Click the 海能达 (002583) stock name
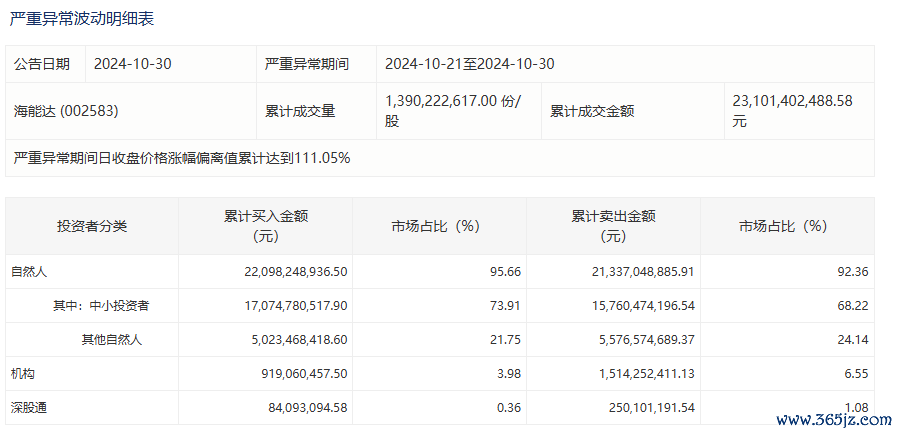This screenshot has width=899, height=435. 66,111
